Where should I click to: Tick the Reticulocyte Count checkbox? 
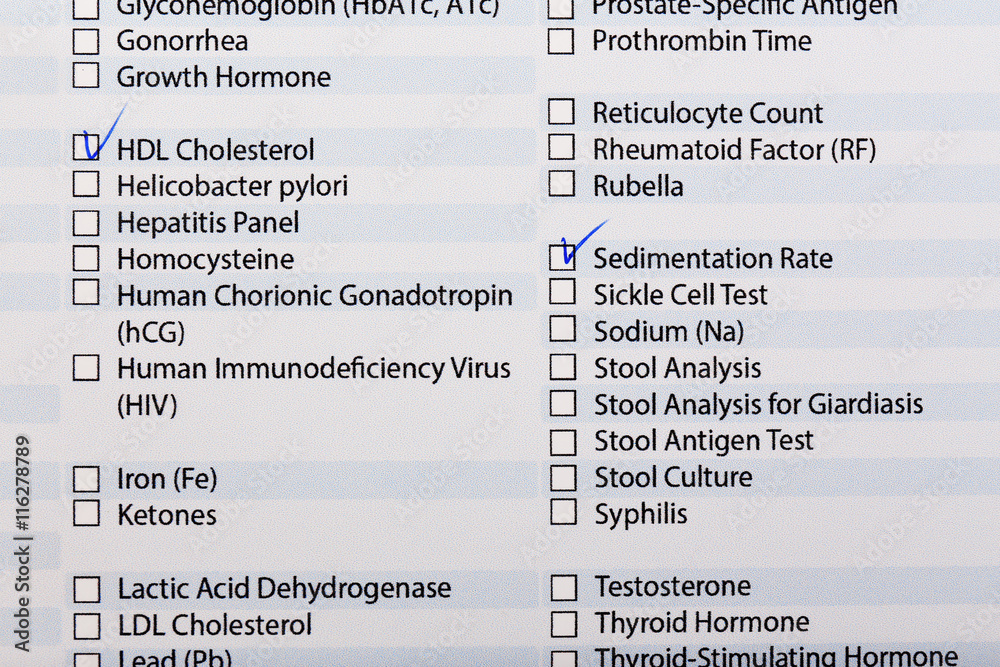pyautogui.click(x=561, y=111)
